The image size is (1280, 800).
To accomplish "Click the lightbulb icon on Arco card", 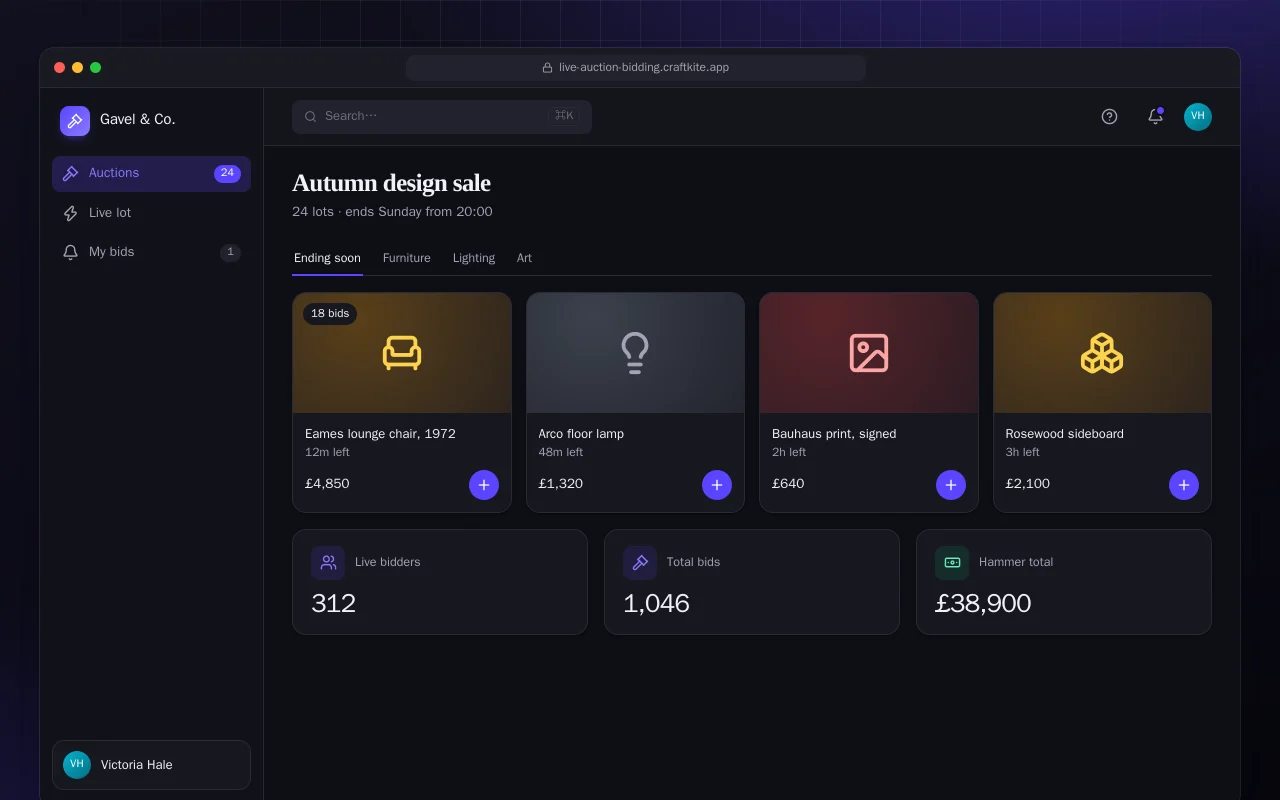I will (635, 353).
